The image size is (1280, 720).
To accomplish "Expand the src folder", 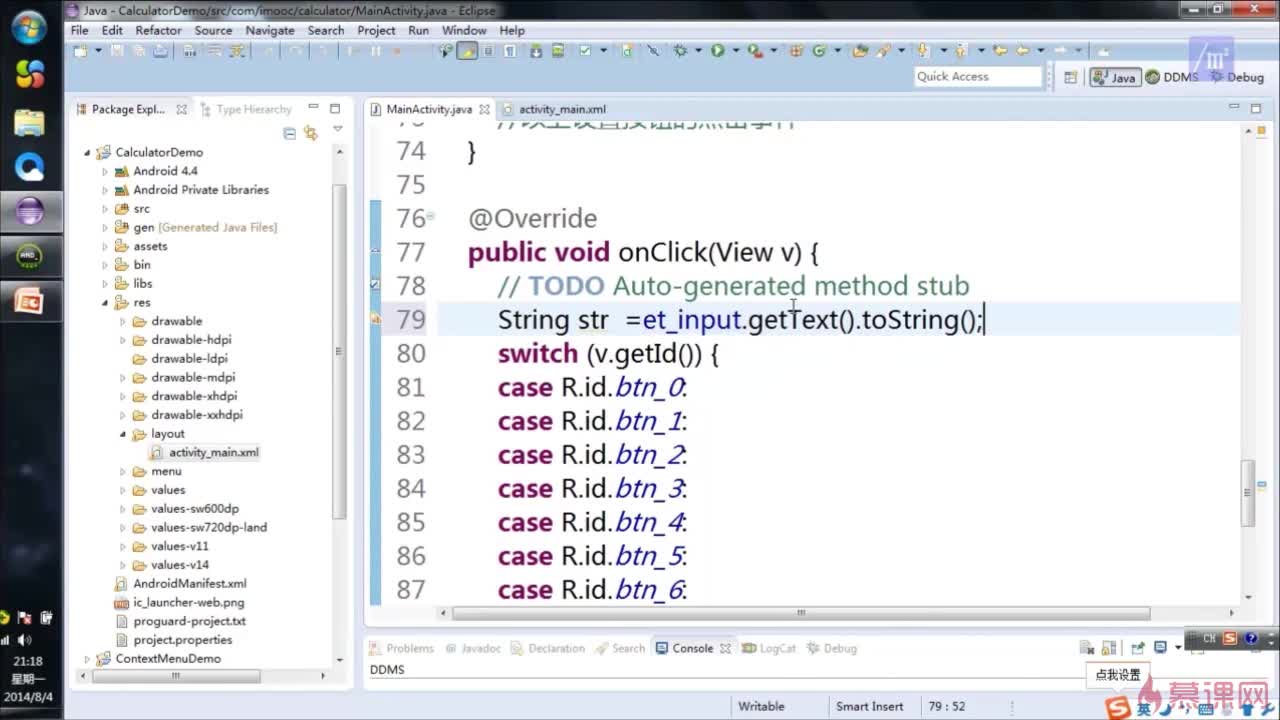I will pyautogui.click(x=105, y=209).
